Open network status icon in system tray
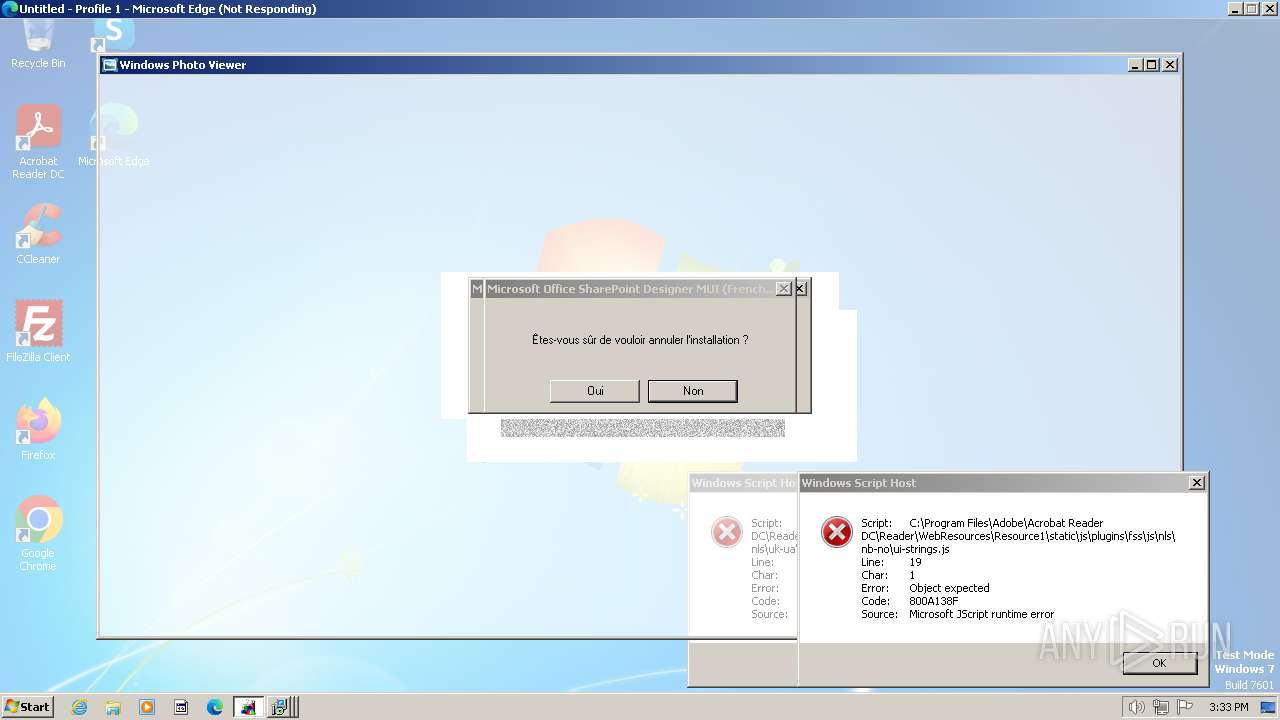 pos(1160,707)
